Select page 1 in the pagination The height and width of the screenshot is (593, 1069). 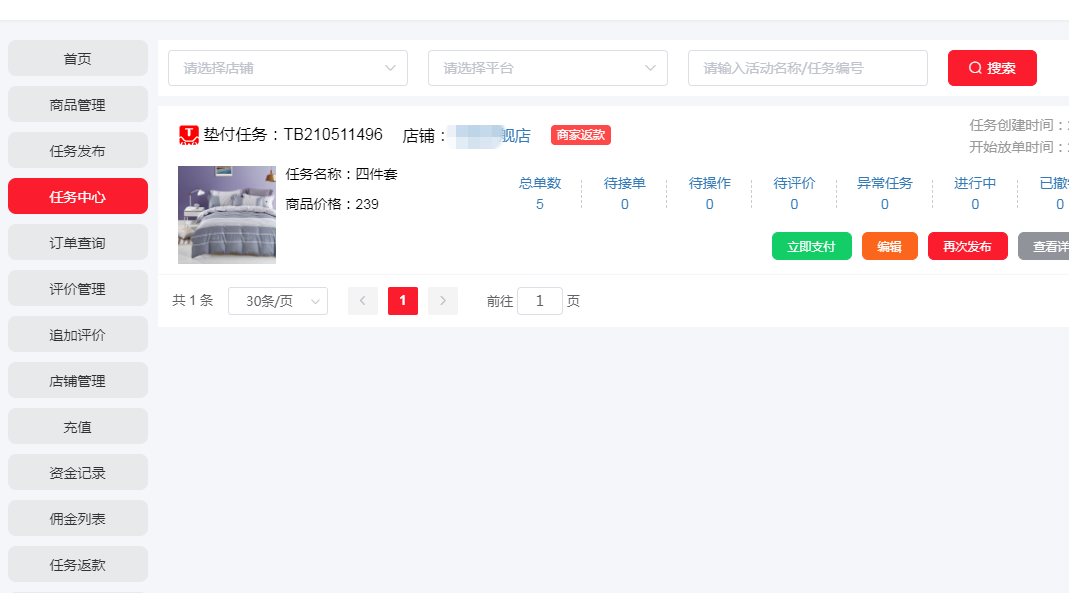403,301
